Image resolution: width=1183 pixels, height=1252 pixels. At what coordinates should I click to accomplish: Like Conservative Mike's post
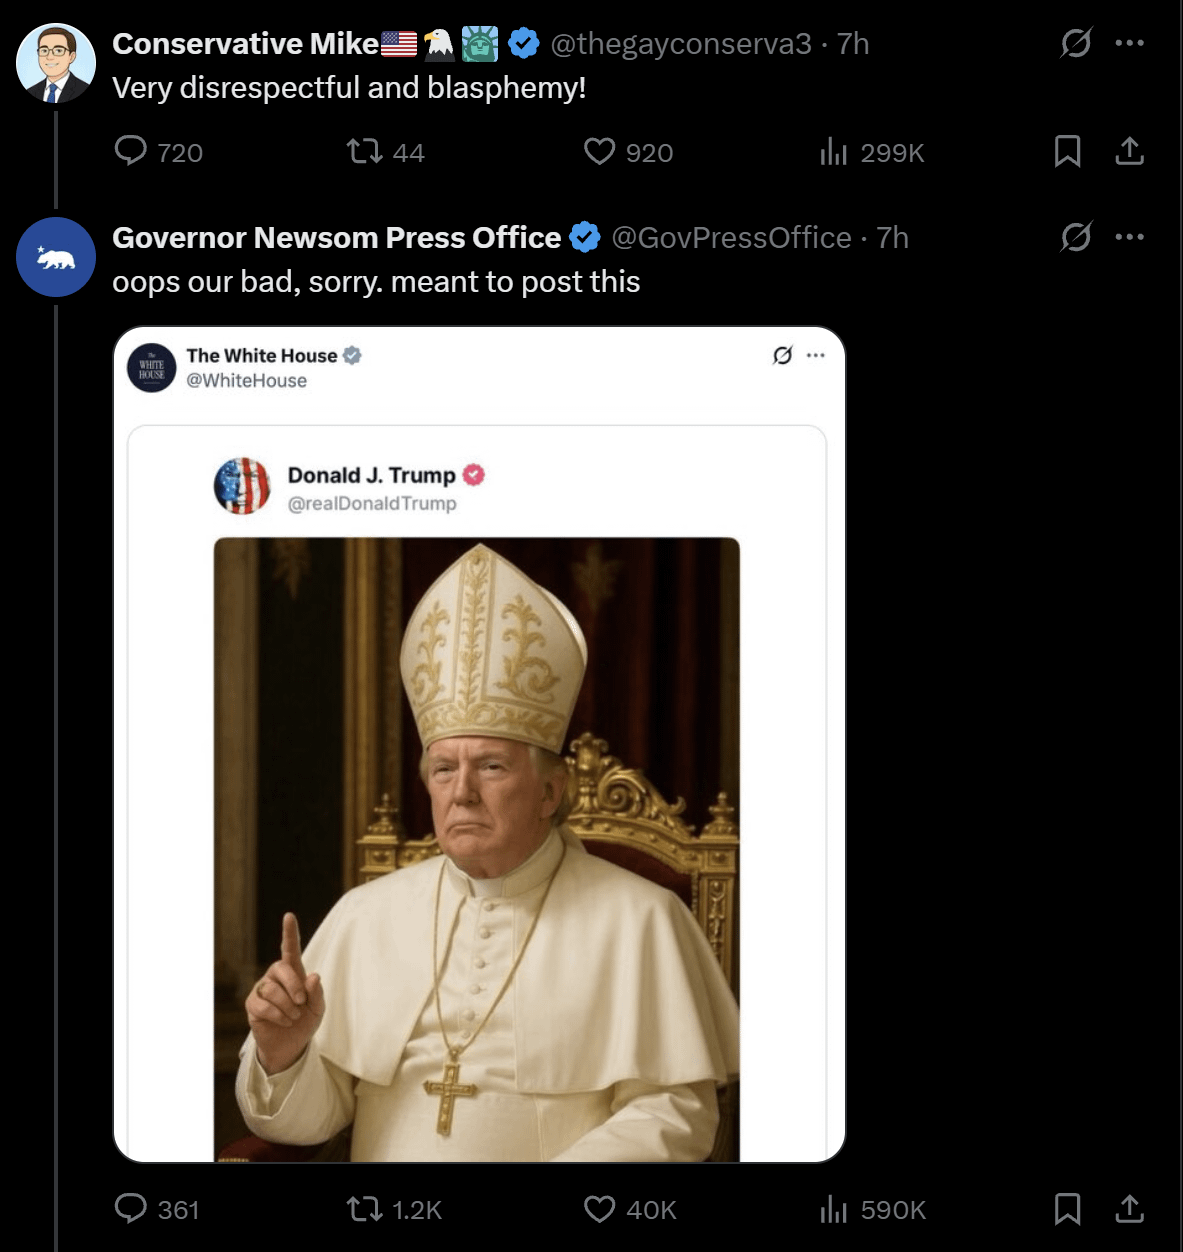click(x=599, y=151)
